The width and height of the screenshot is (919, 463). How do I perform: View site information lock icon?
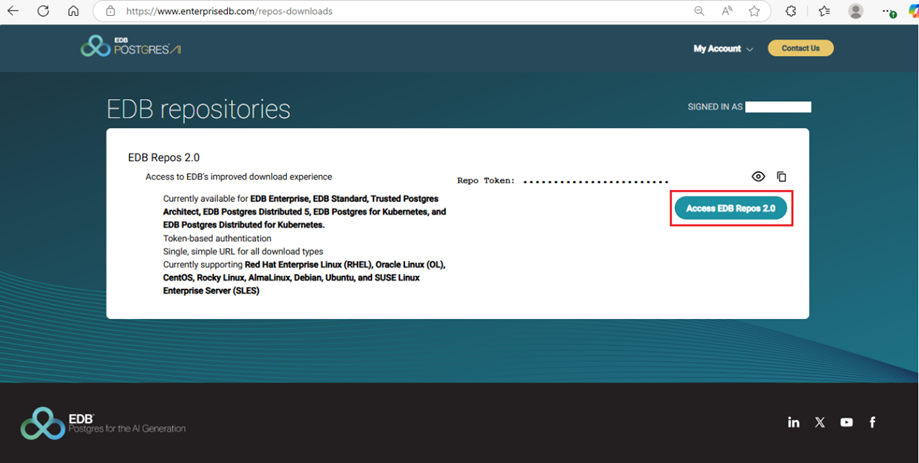click(110, 11)
